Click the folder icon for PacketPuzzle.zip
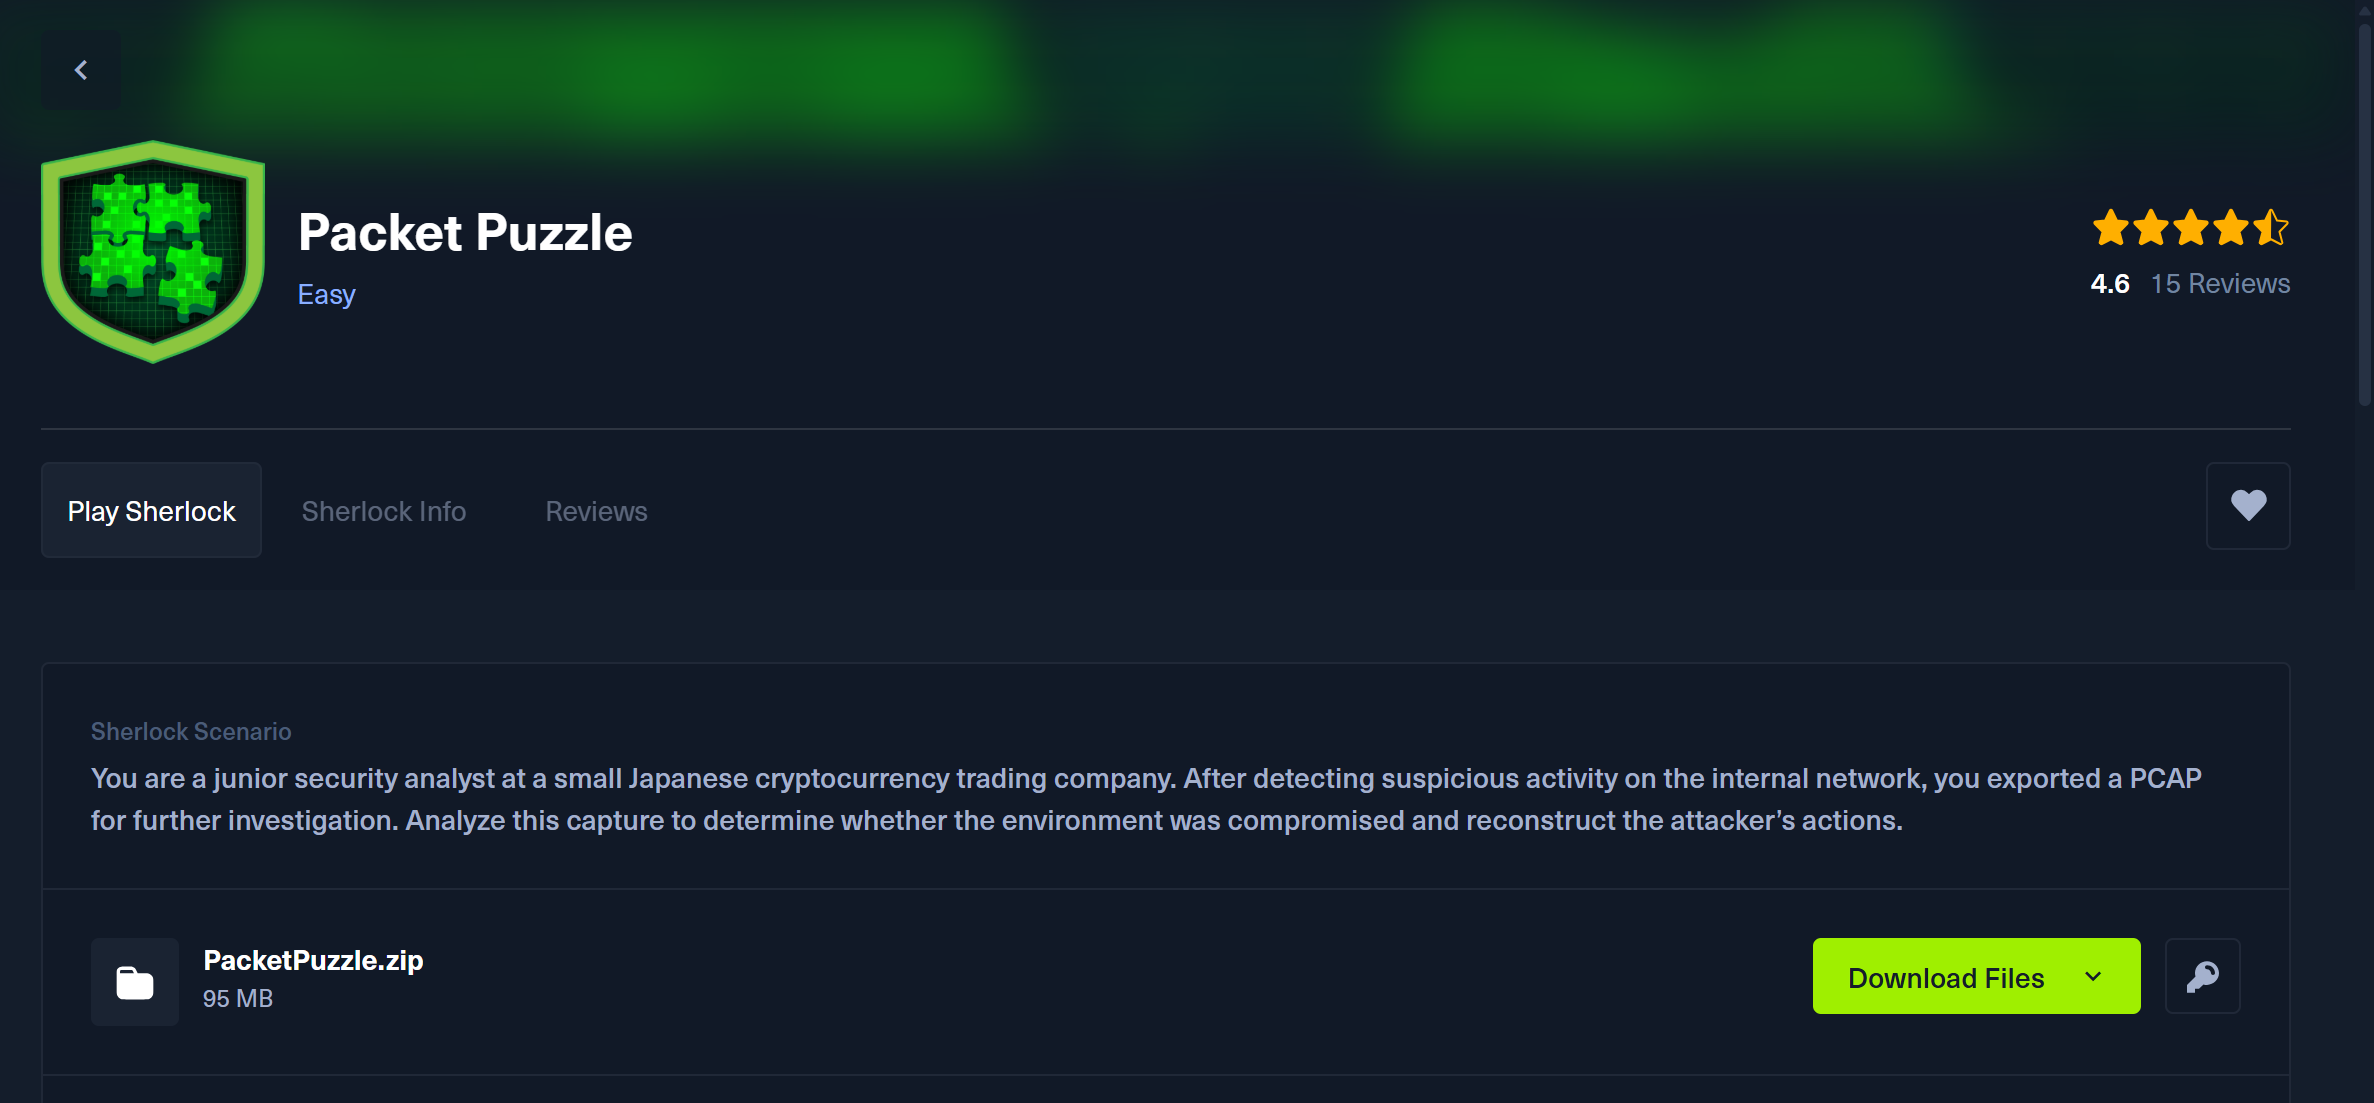Viewport: 2374px width, 1103px height. point(135,982)
